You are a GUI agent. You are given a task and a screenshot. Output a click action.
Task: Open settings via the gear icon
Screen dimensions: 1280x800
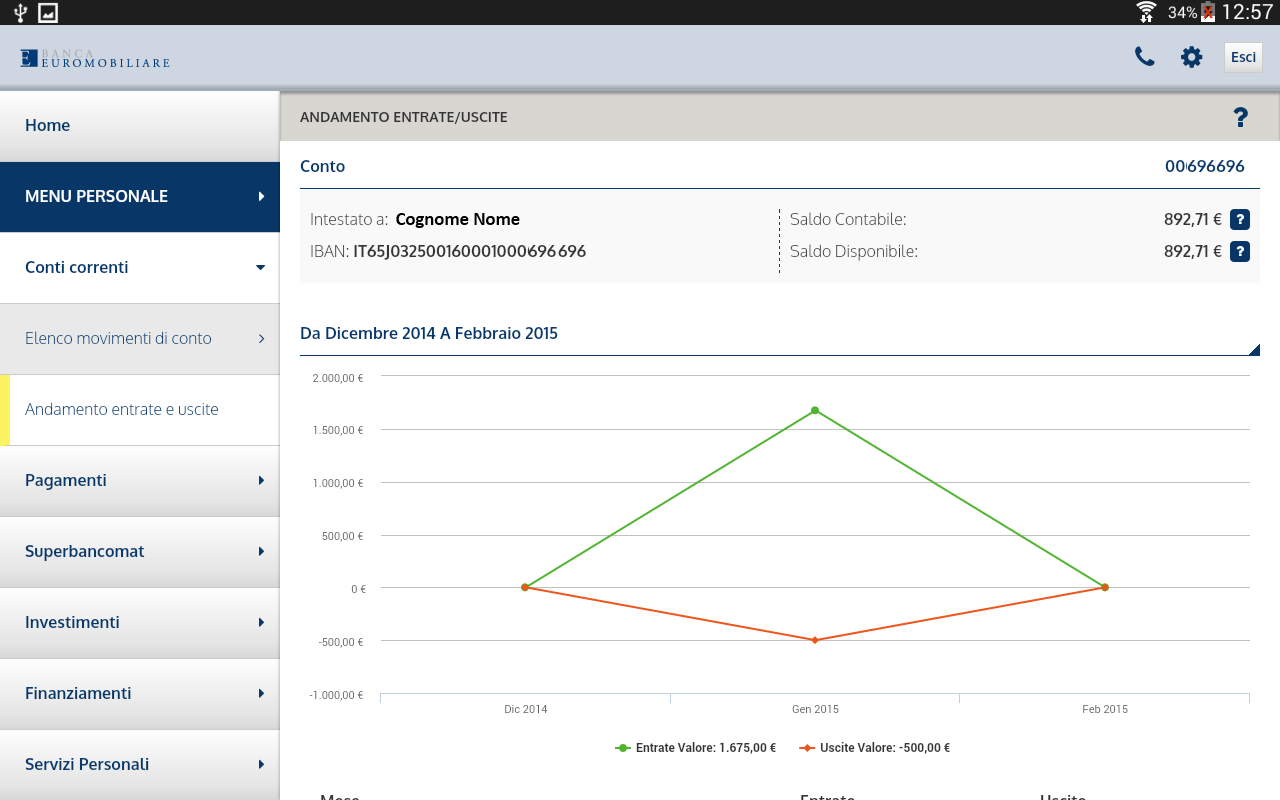(x=1191, y=57)
